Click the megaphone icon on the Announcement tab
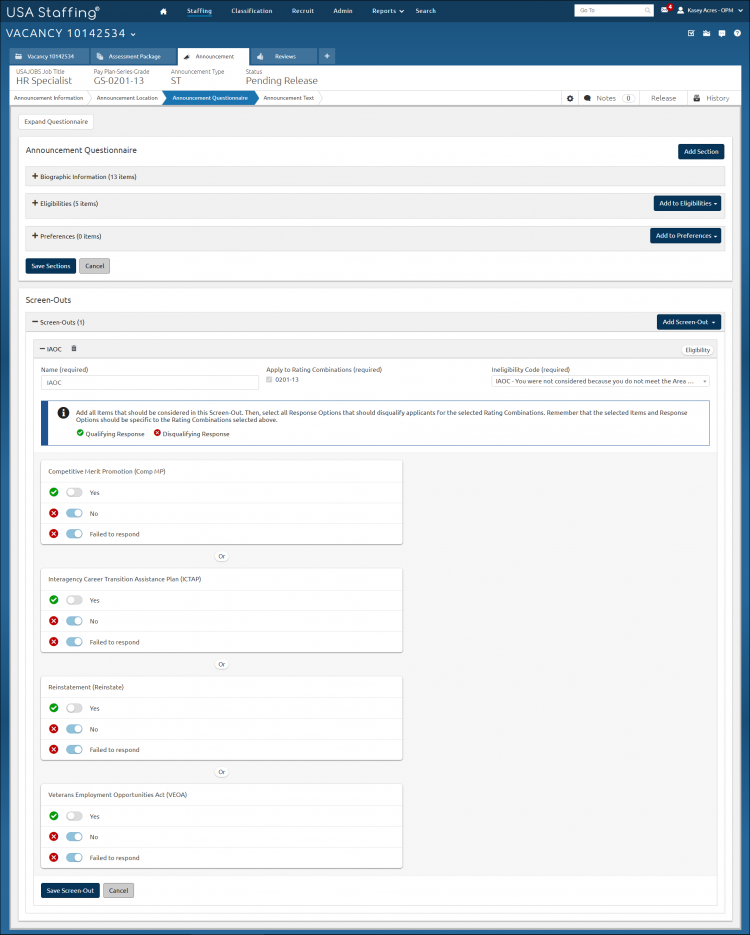This screenshot has width=750, height=935. (187, 57)
